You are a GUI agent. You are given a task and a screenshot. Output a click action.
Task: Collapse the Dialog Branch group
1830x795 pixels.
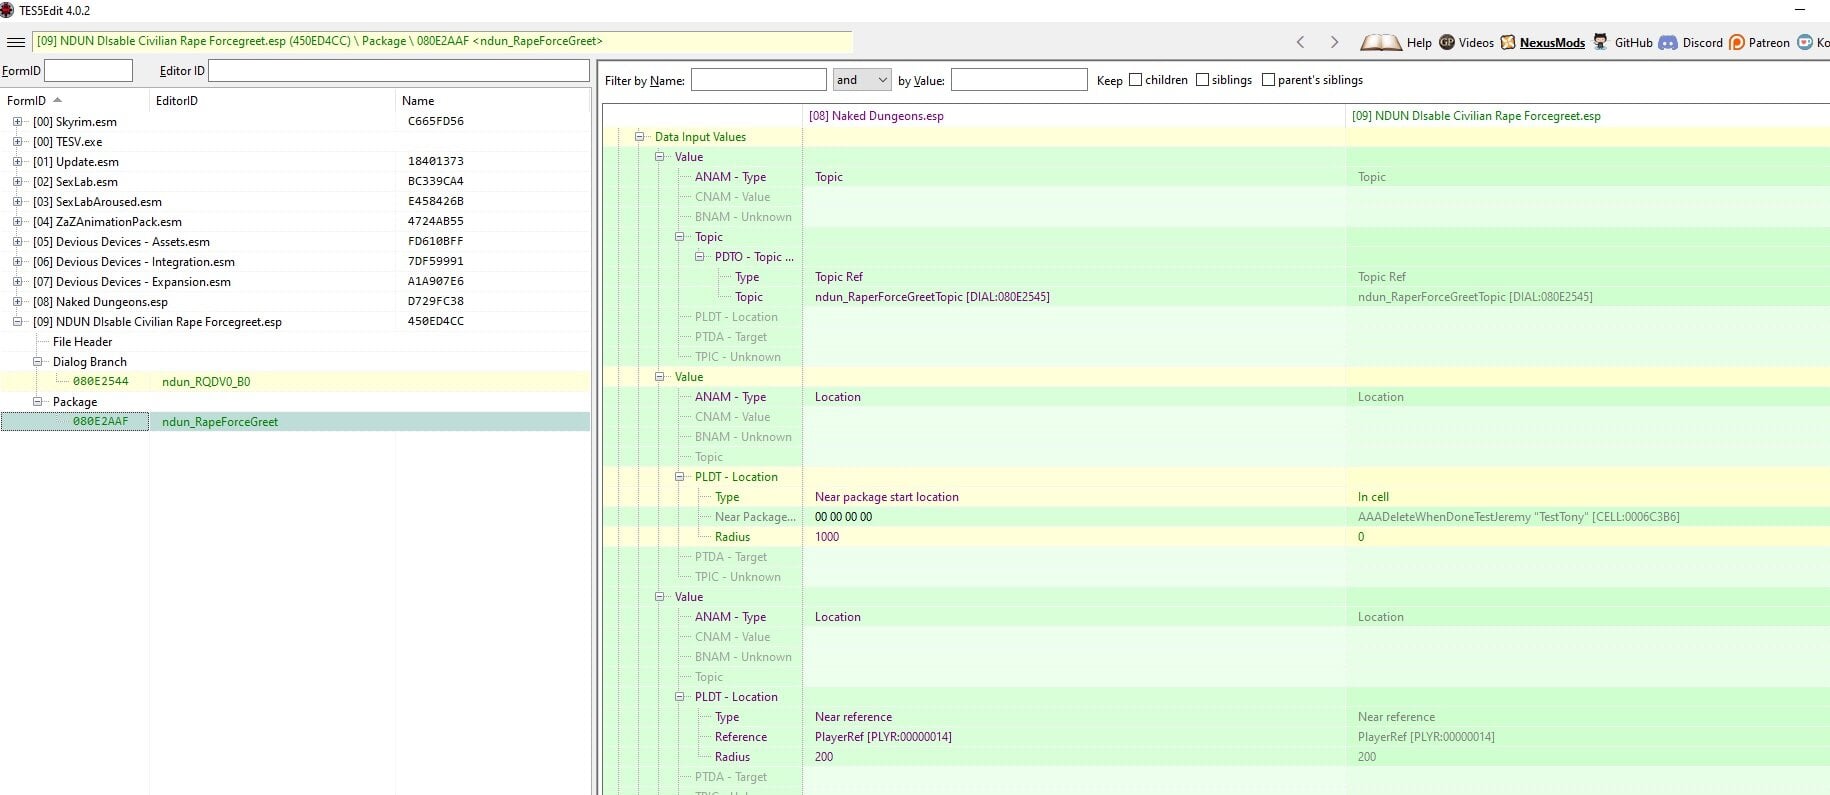click(x=38, y=362)
